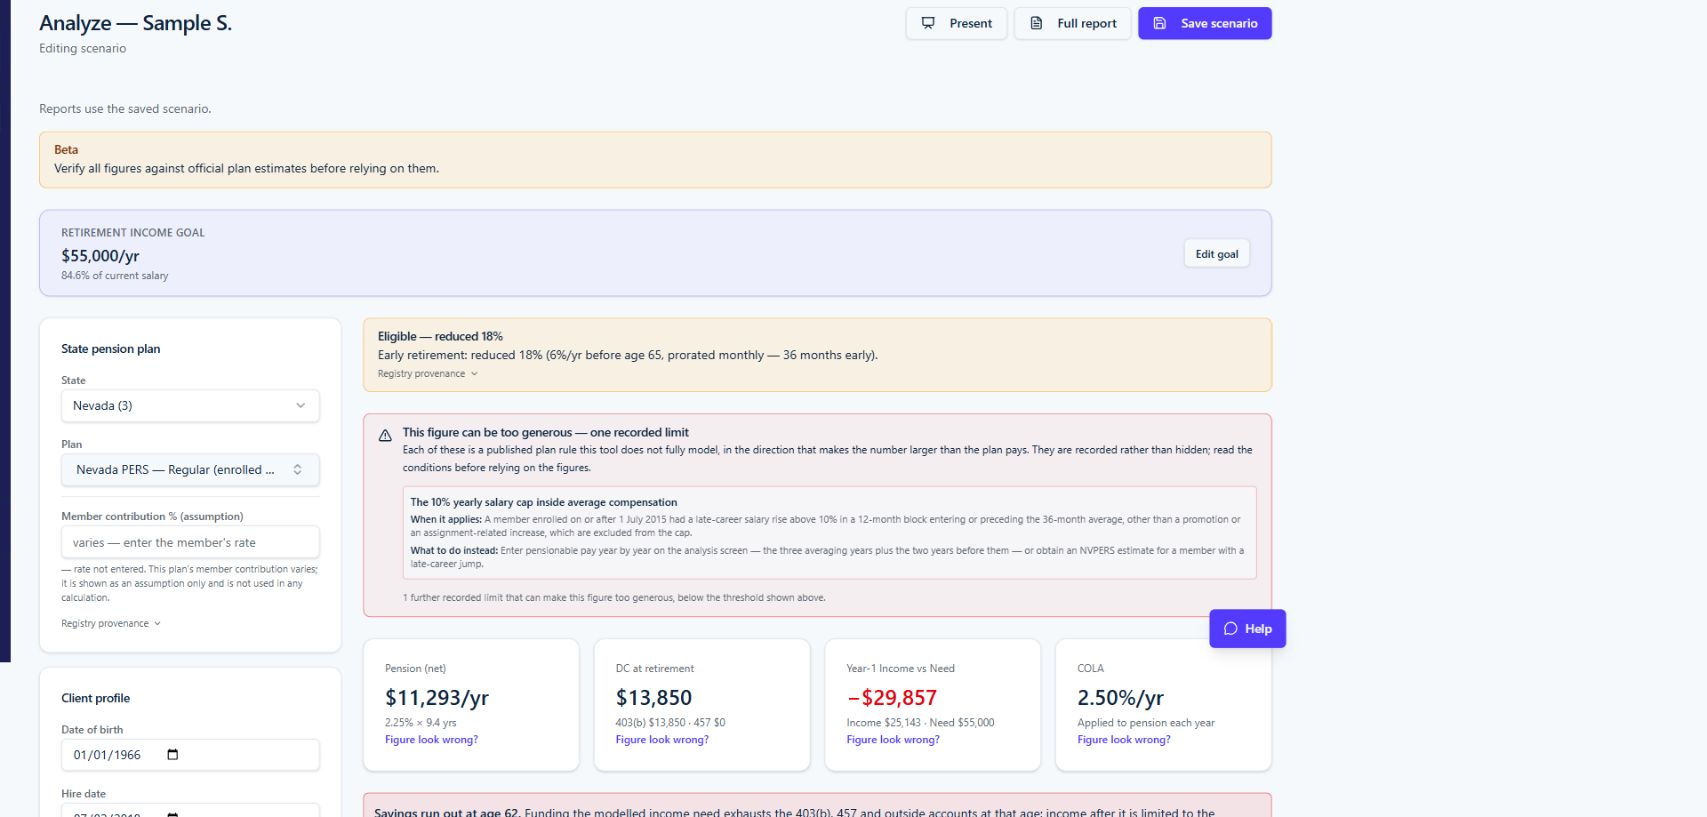Click 'The 10% yearly salary cap inside average compensation'
This screenshot has width=1707, height=817.
(543, 502)
